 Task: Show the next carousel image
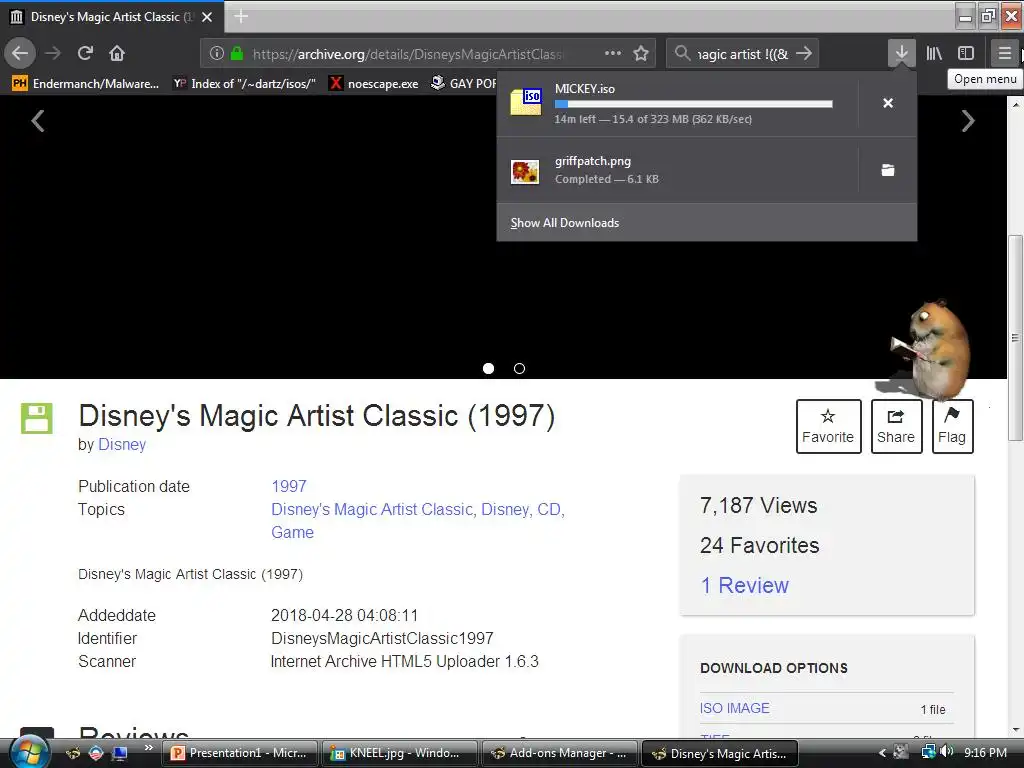click(968, 121)
